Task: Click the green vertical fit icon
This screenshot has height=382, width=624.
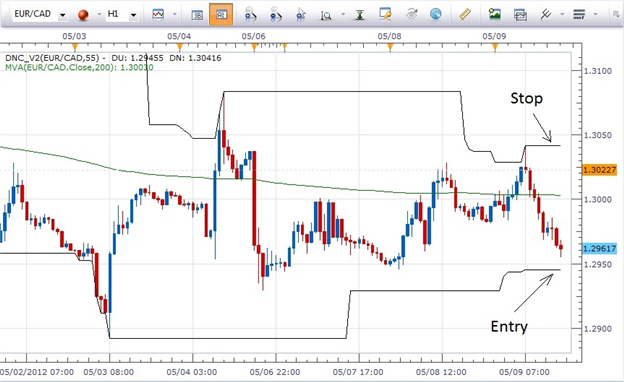Action: [x=359, y=15]
